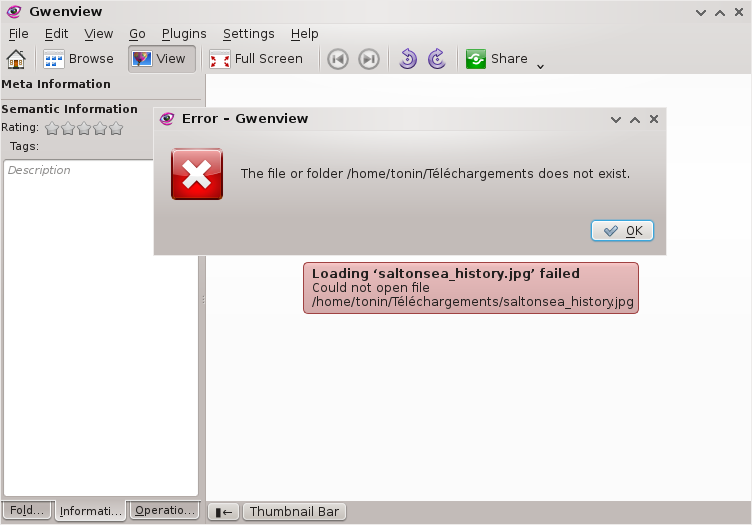Screen dimensions: 752x525
Task: Open the File menu
Action: pyautogui.click(x=19, y=34)
